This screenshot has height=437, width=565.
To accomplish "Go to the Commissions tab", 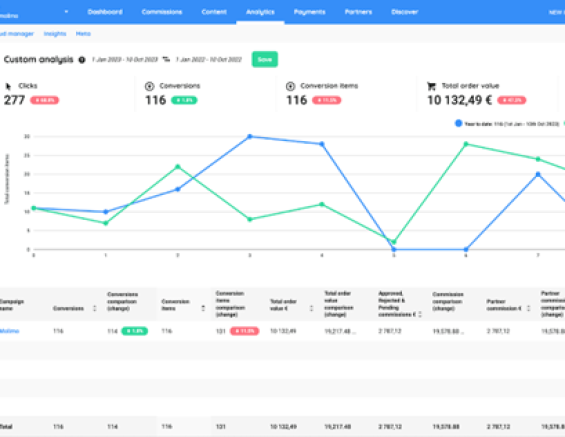I will click(162, 12).
